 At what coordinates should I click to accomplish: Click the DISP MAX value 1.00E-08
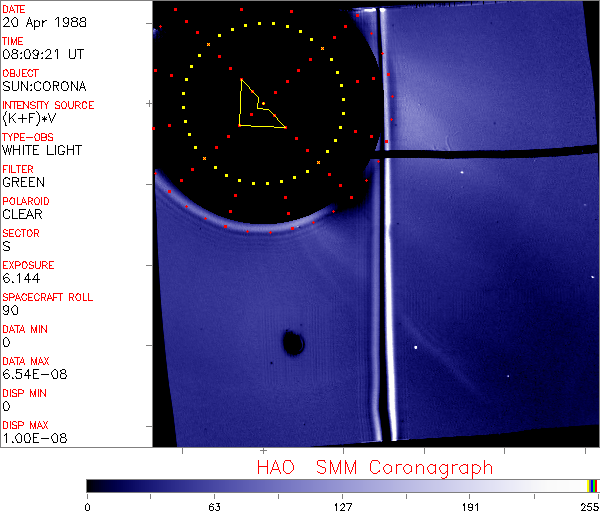click(30, 438)
